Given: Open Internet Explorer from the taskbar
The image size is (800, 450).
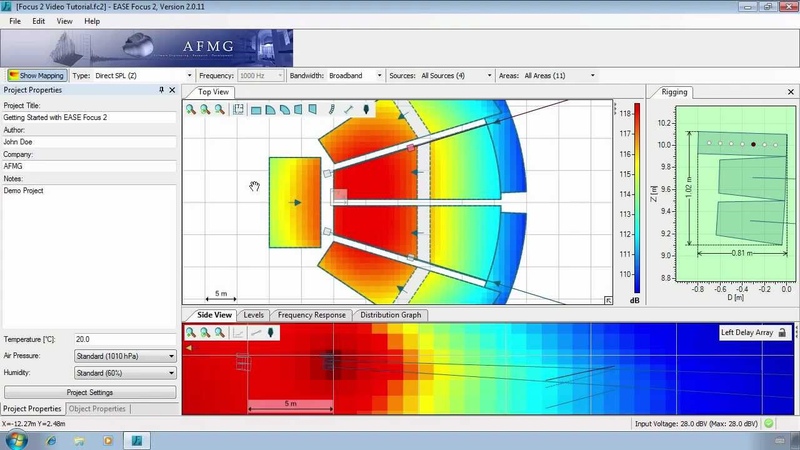Looking at the screenshot, I should [x=51, y=440].
